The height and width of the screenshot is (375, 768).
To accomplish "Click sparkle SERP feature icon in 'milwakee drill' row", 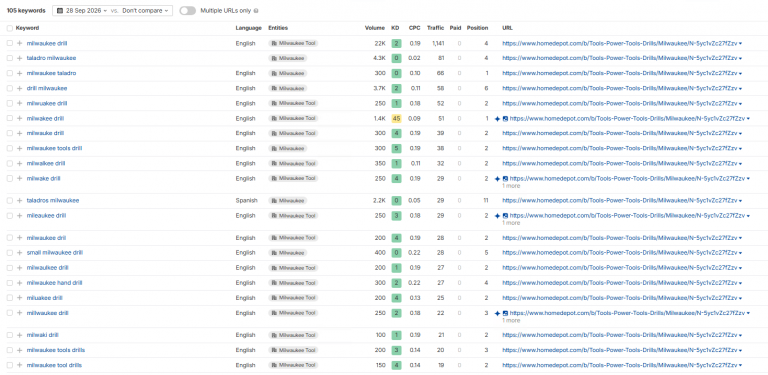I will click(498, 118).
